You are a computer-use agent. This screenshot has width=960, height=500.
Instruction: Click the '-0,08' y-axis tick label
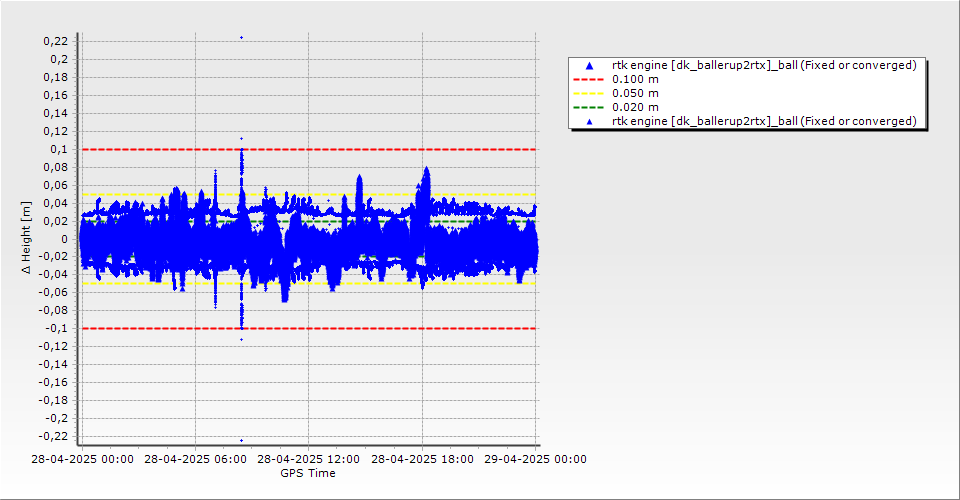coord(53,310)
